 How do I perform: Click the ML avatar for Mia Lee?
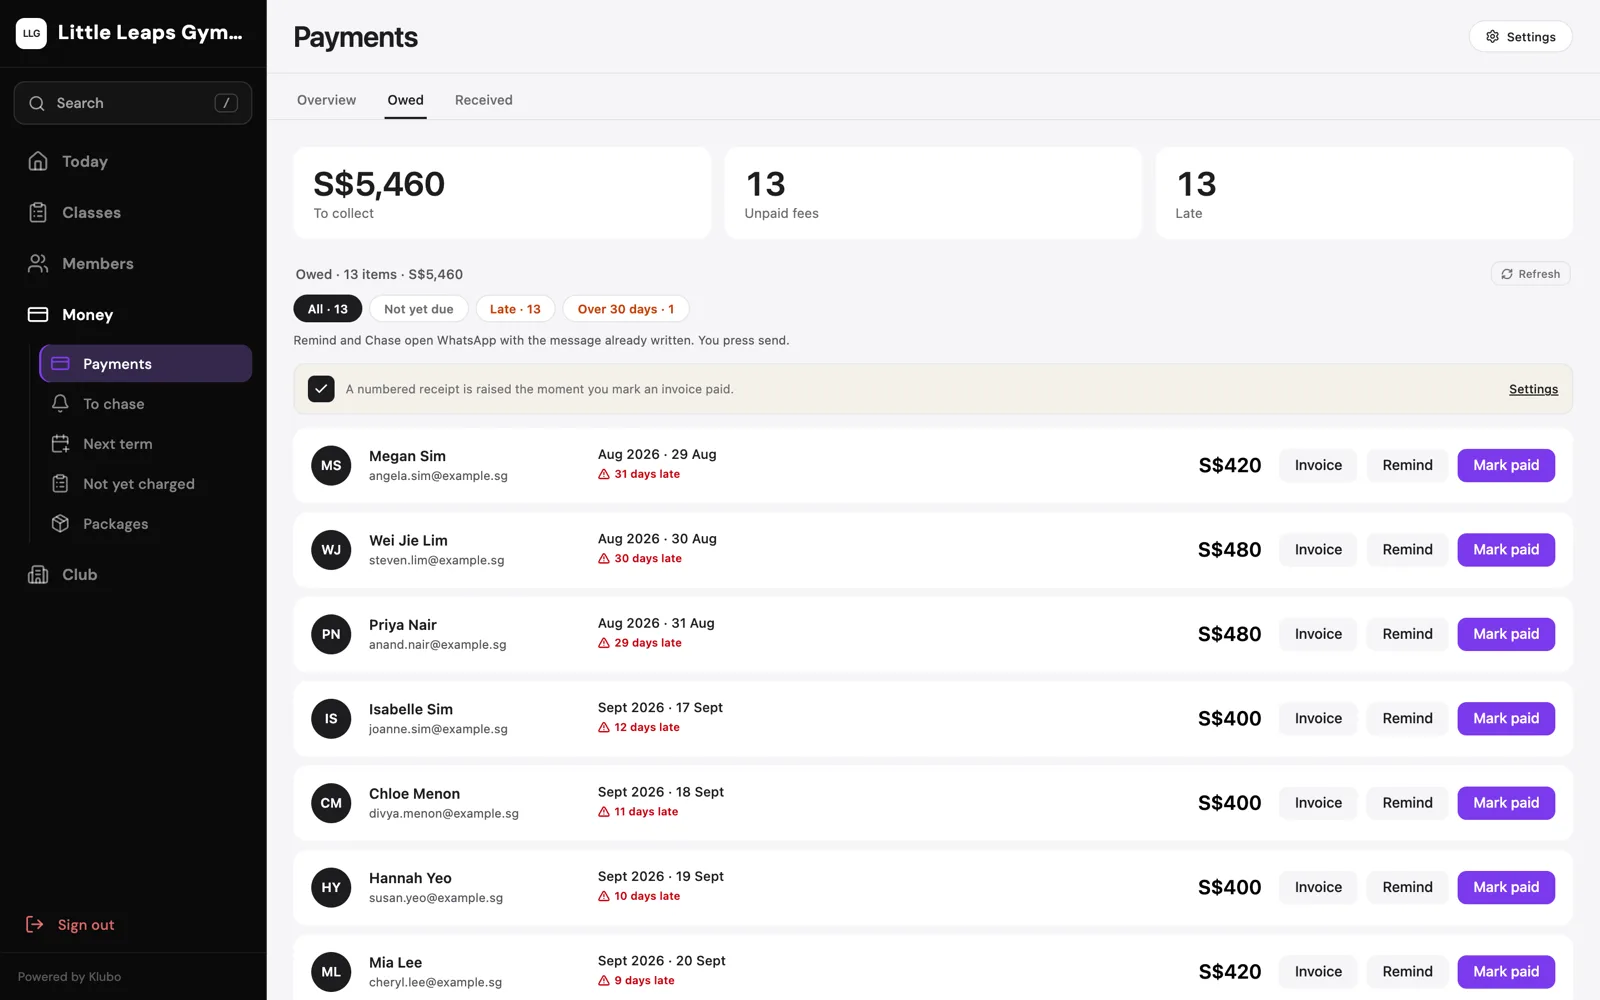(331, 972)
